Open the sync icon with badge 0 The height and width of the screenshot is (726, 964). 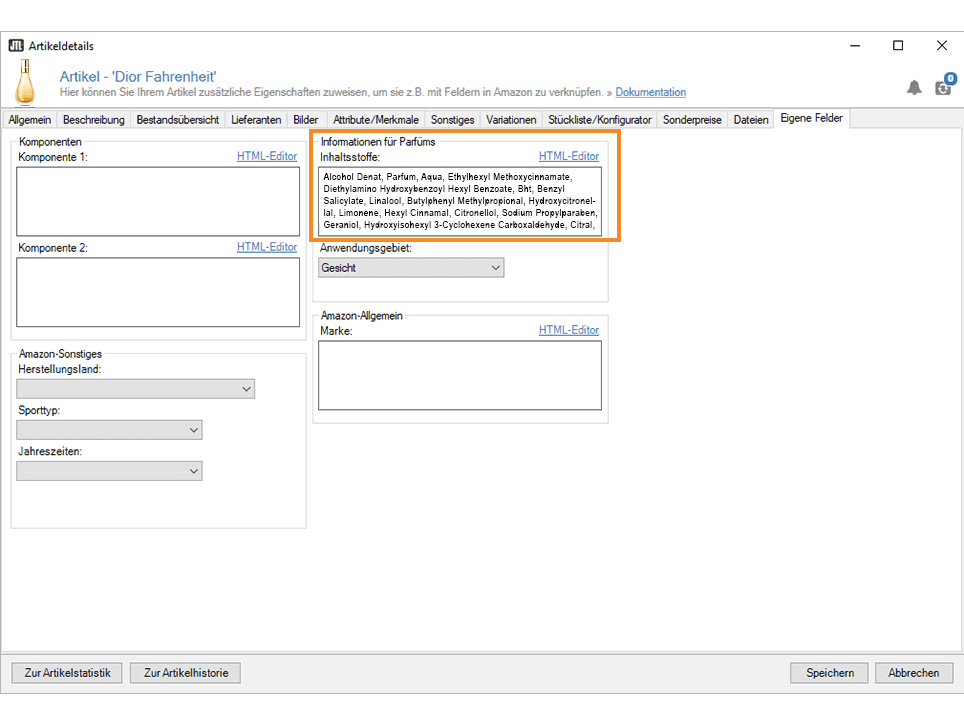click(x=943, y=87)
